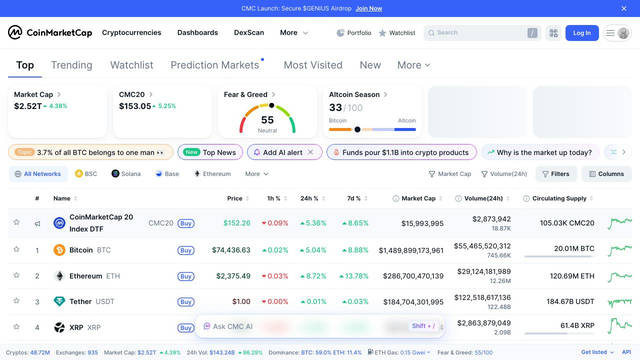Open the Most Visited tab

point(313,65)
